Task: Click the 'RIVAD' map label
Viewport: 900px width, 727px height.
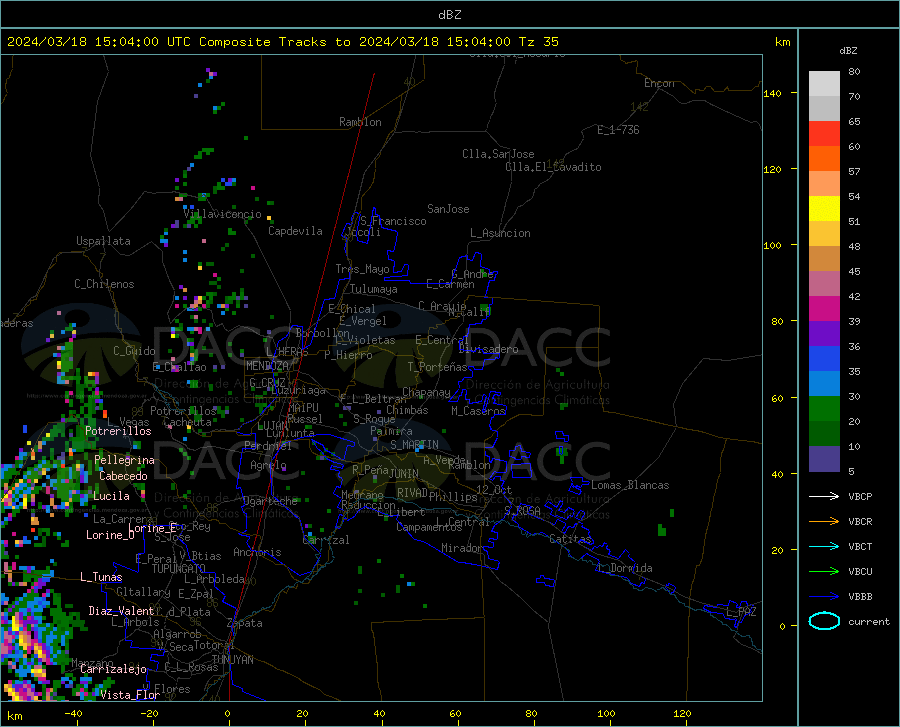Action: [412, 493]
